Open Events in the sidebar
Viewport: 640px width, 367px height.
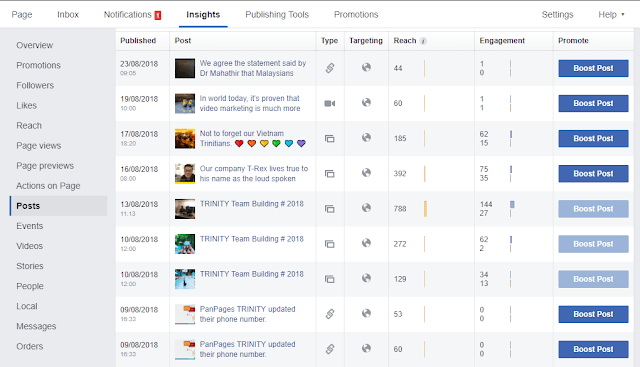pos(29,226)
